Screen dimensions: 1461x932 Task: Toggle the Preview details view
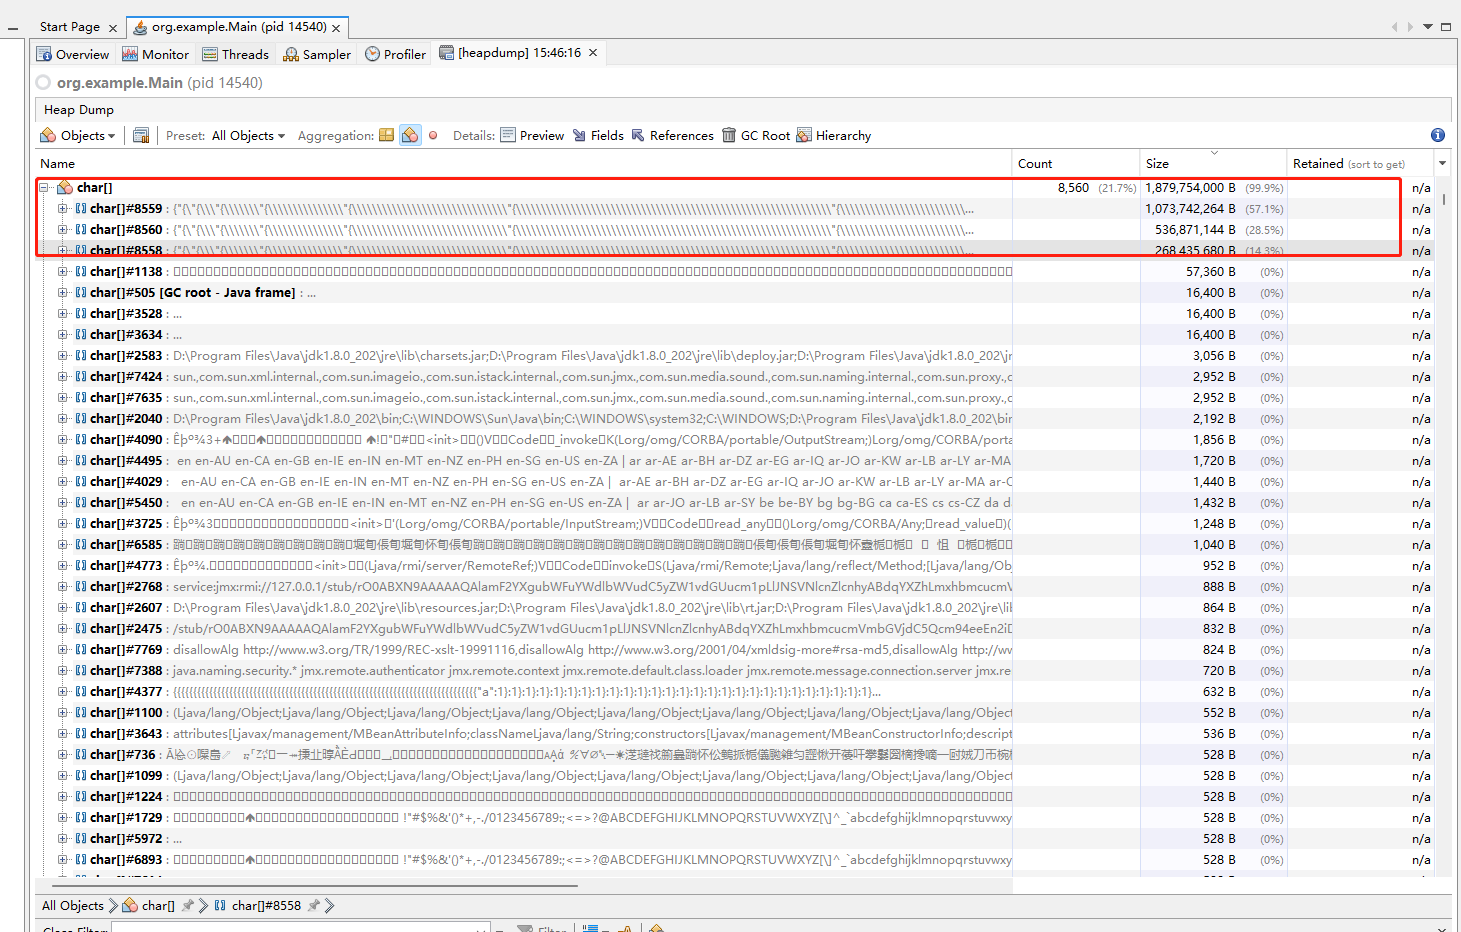tap(532, 136)
